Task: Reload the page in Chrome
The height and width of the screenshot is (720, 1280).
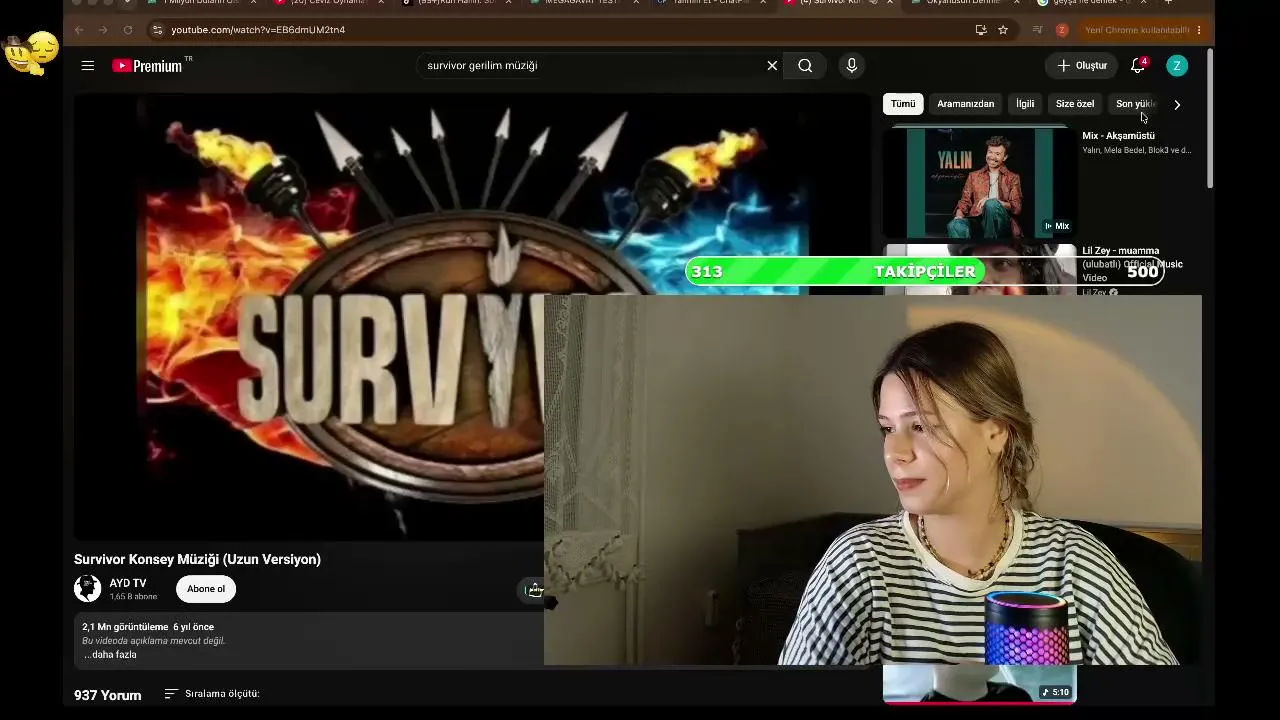Action: (x=127, y=30)
